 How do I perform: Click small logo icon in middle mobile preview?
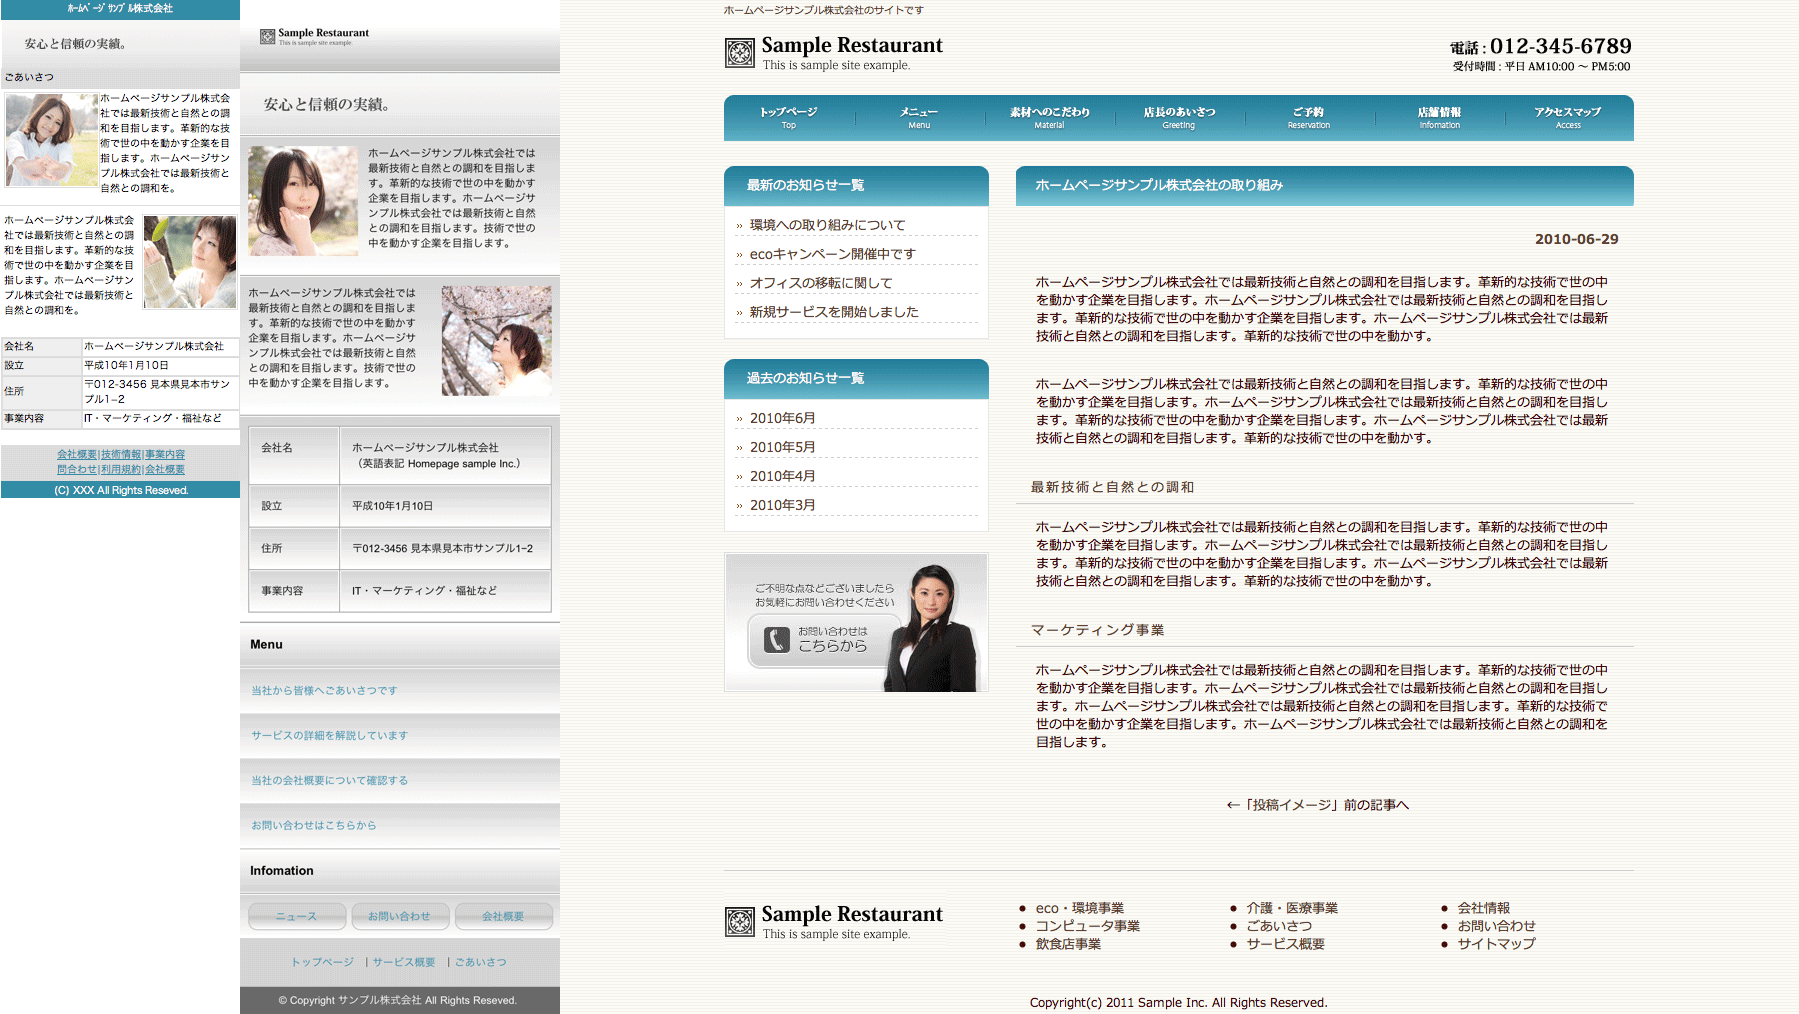coord(267,37)
